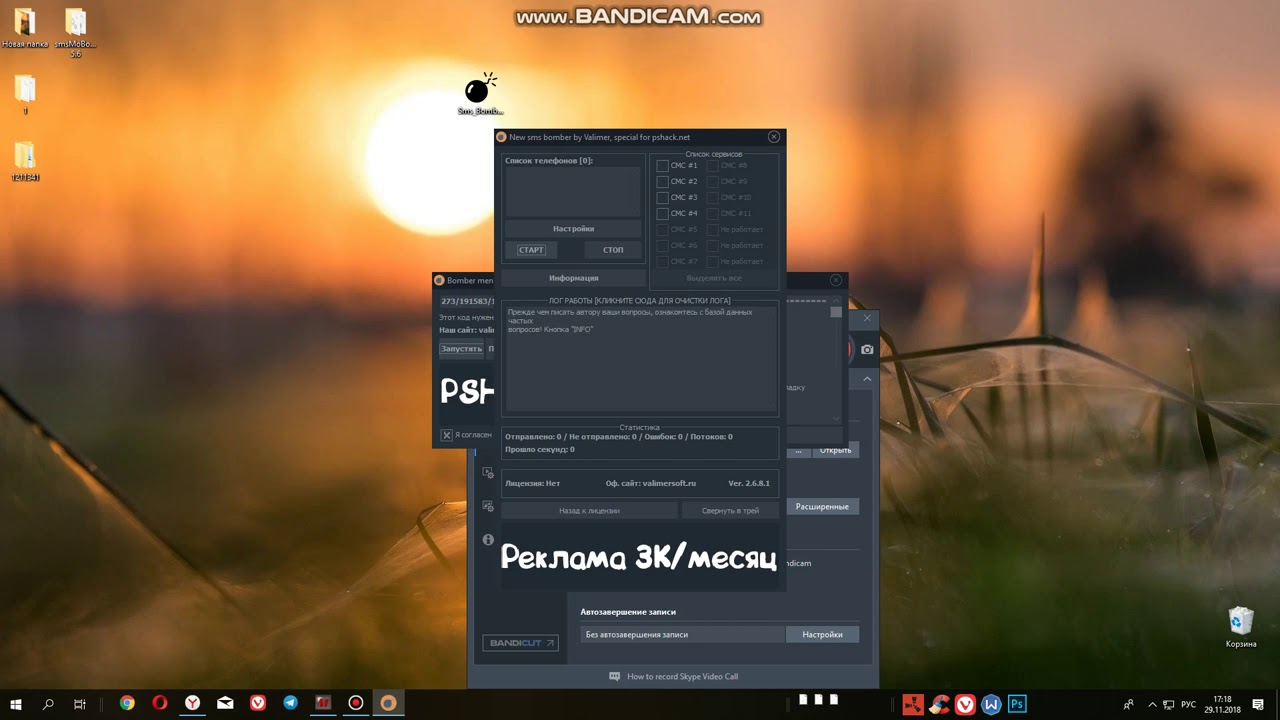
Task: Check the СМС #4 service checkbox
Action: click(x=662, y=214)
